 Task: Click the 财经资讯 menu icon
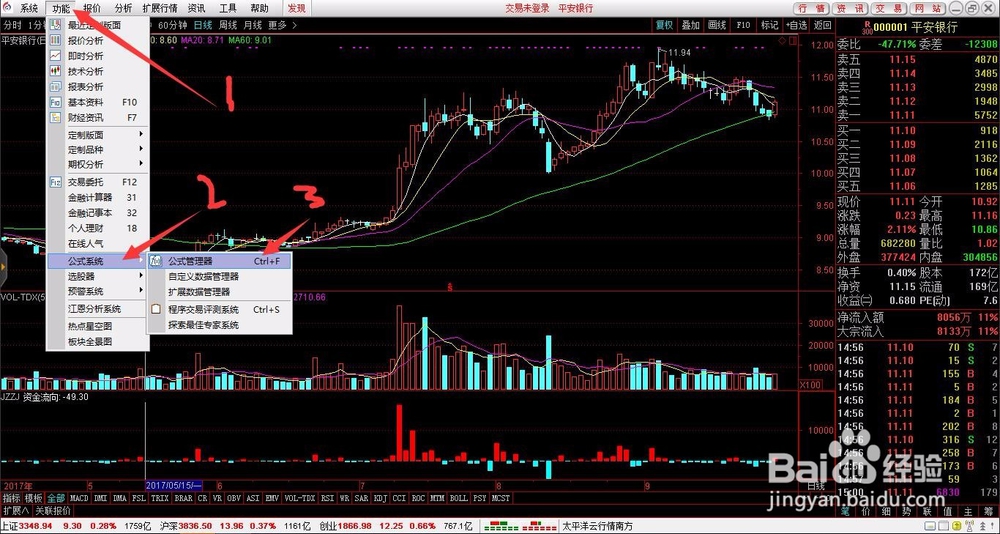pyautogui.click(x=55, y=117)
